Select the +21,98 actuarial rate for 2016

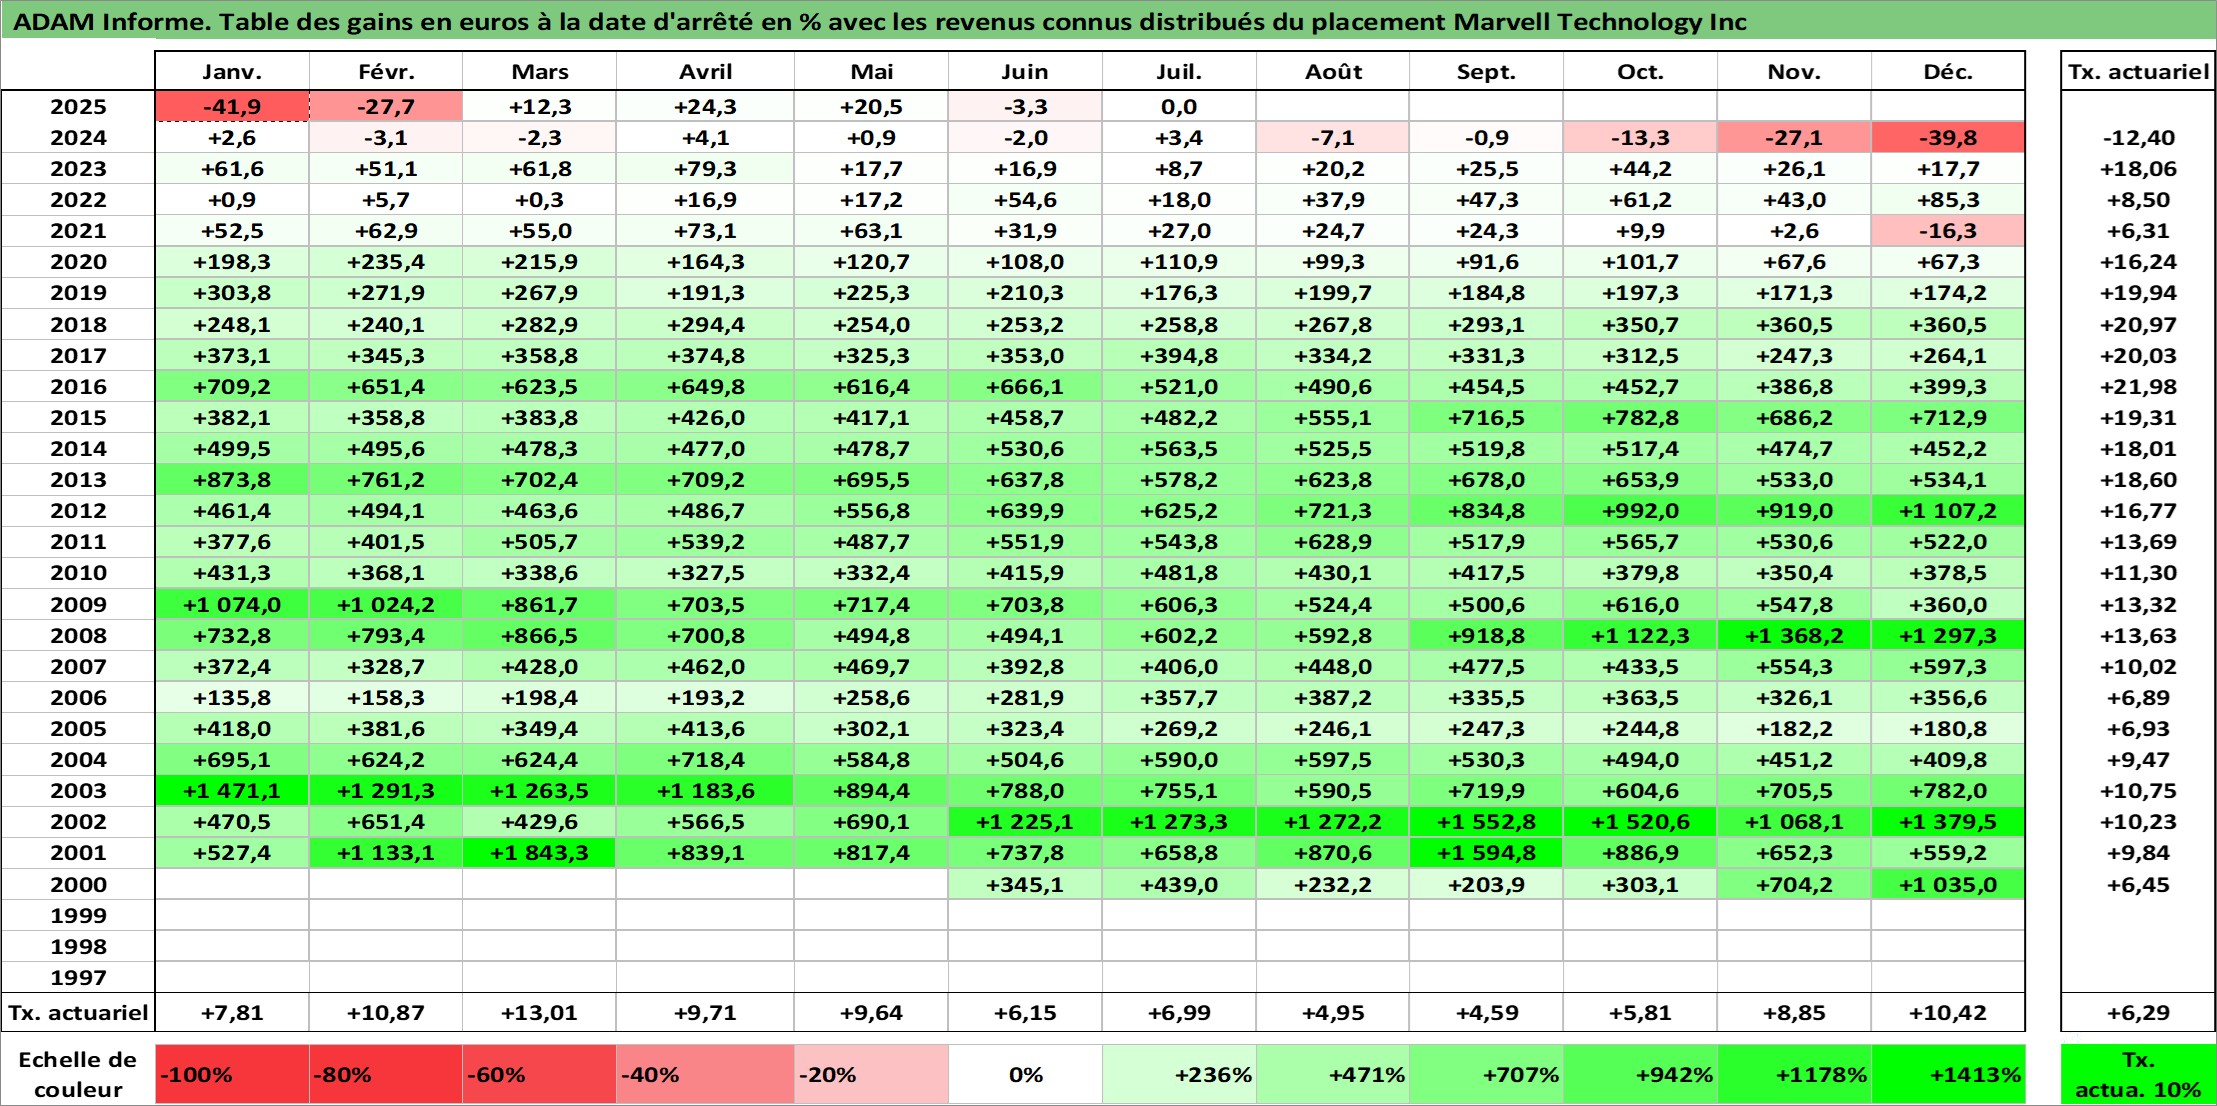pos(2138,387)
